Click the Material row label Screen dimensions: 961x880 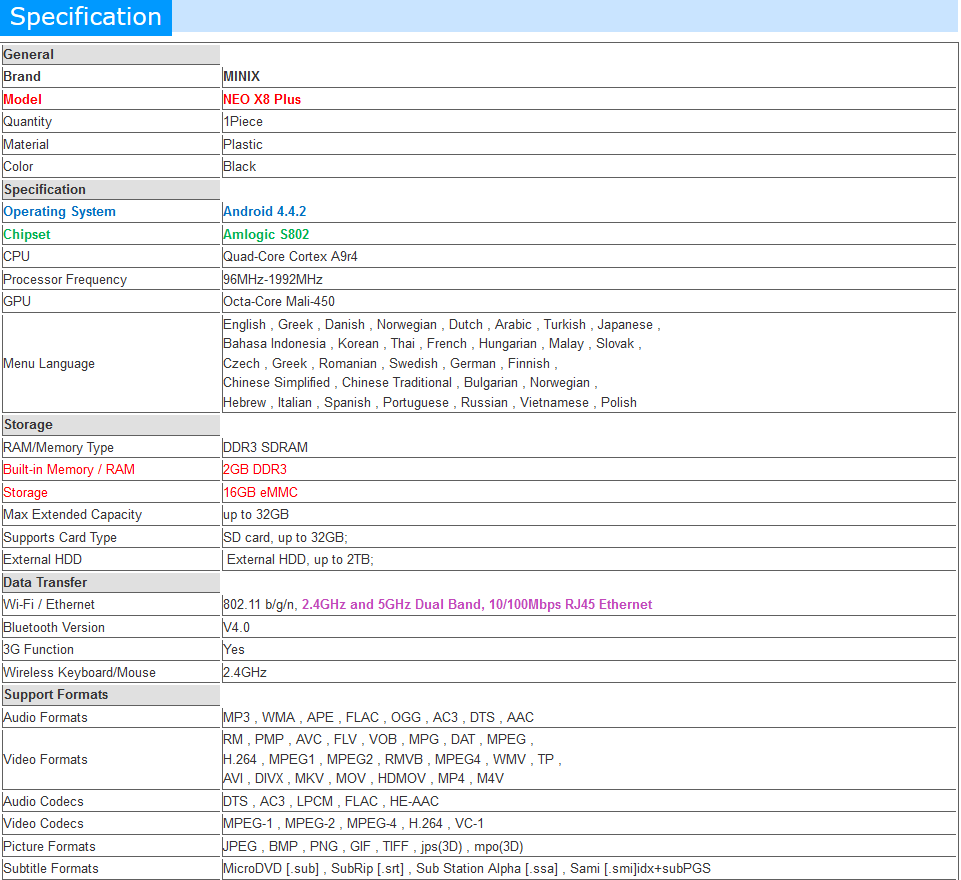pyautogui.click(x=26, y=145)
